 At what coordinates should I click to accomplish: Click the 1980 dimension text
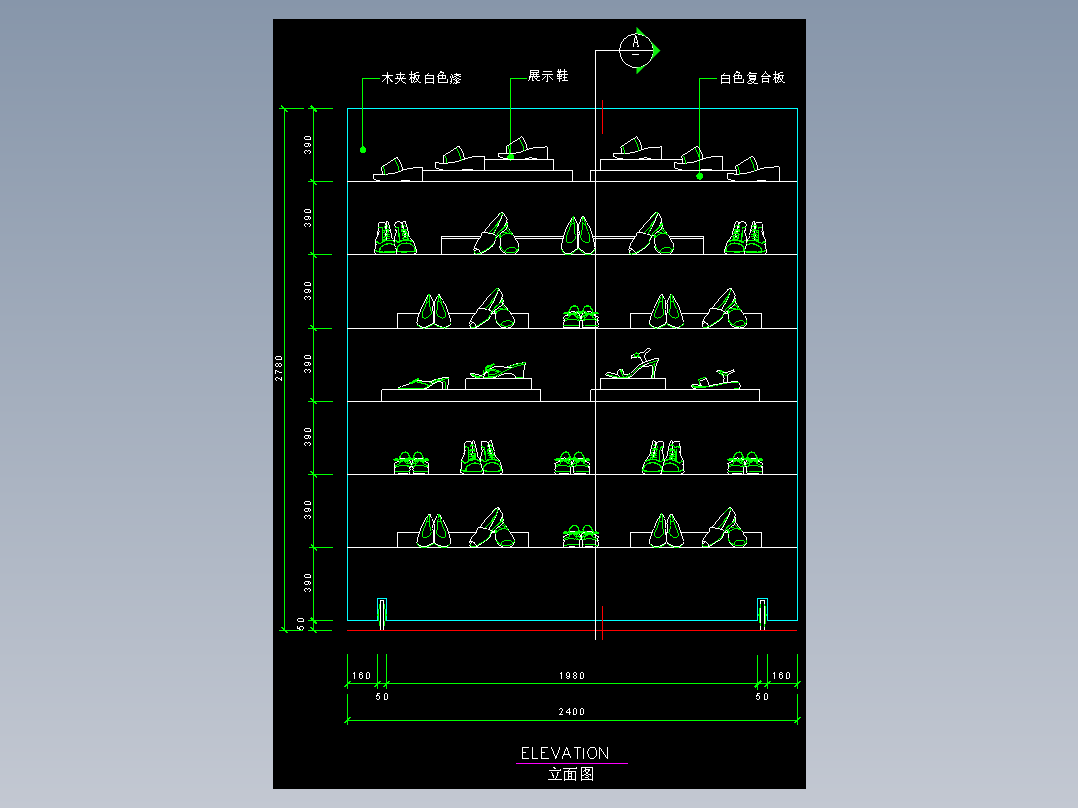coord(570,675)
